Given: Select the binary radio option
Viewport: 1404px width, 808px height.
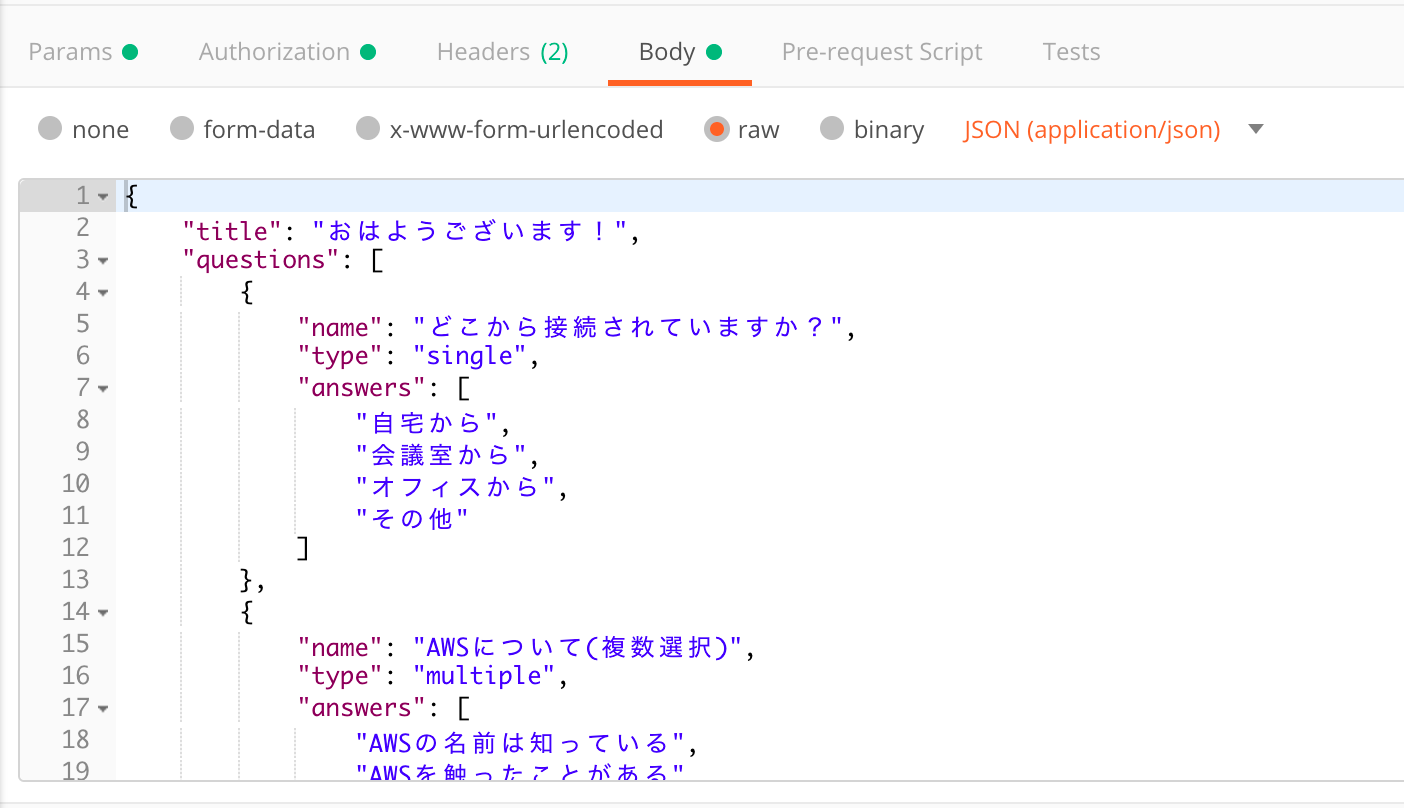Looking at the screenshot, I should coord(832,129).
